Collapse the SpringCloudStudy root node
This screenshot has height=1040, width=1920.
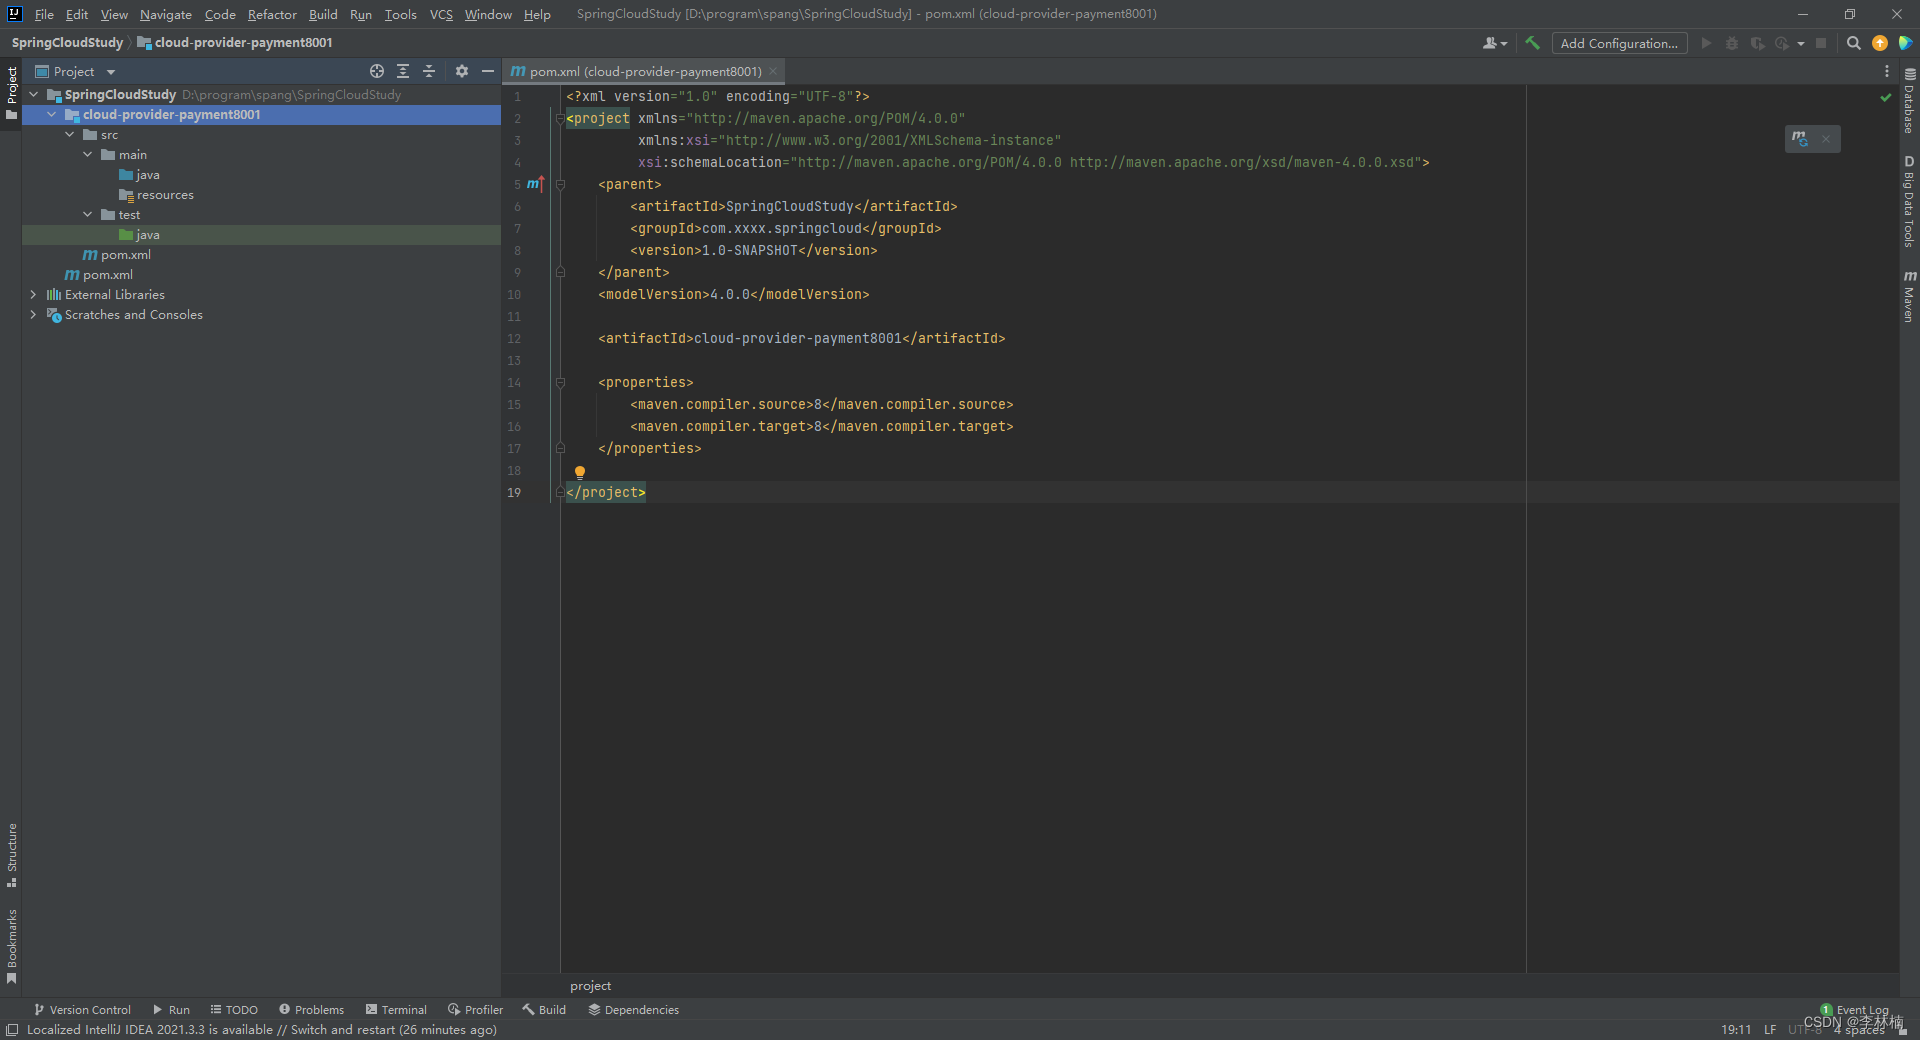coord(34,94)
